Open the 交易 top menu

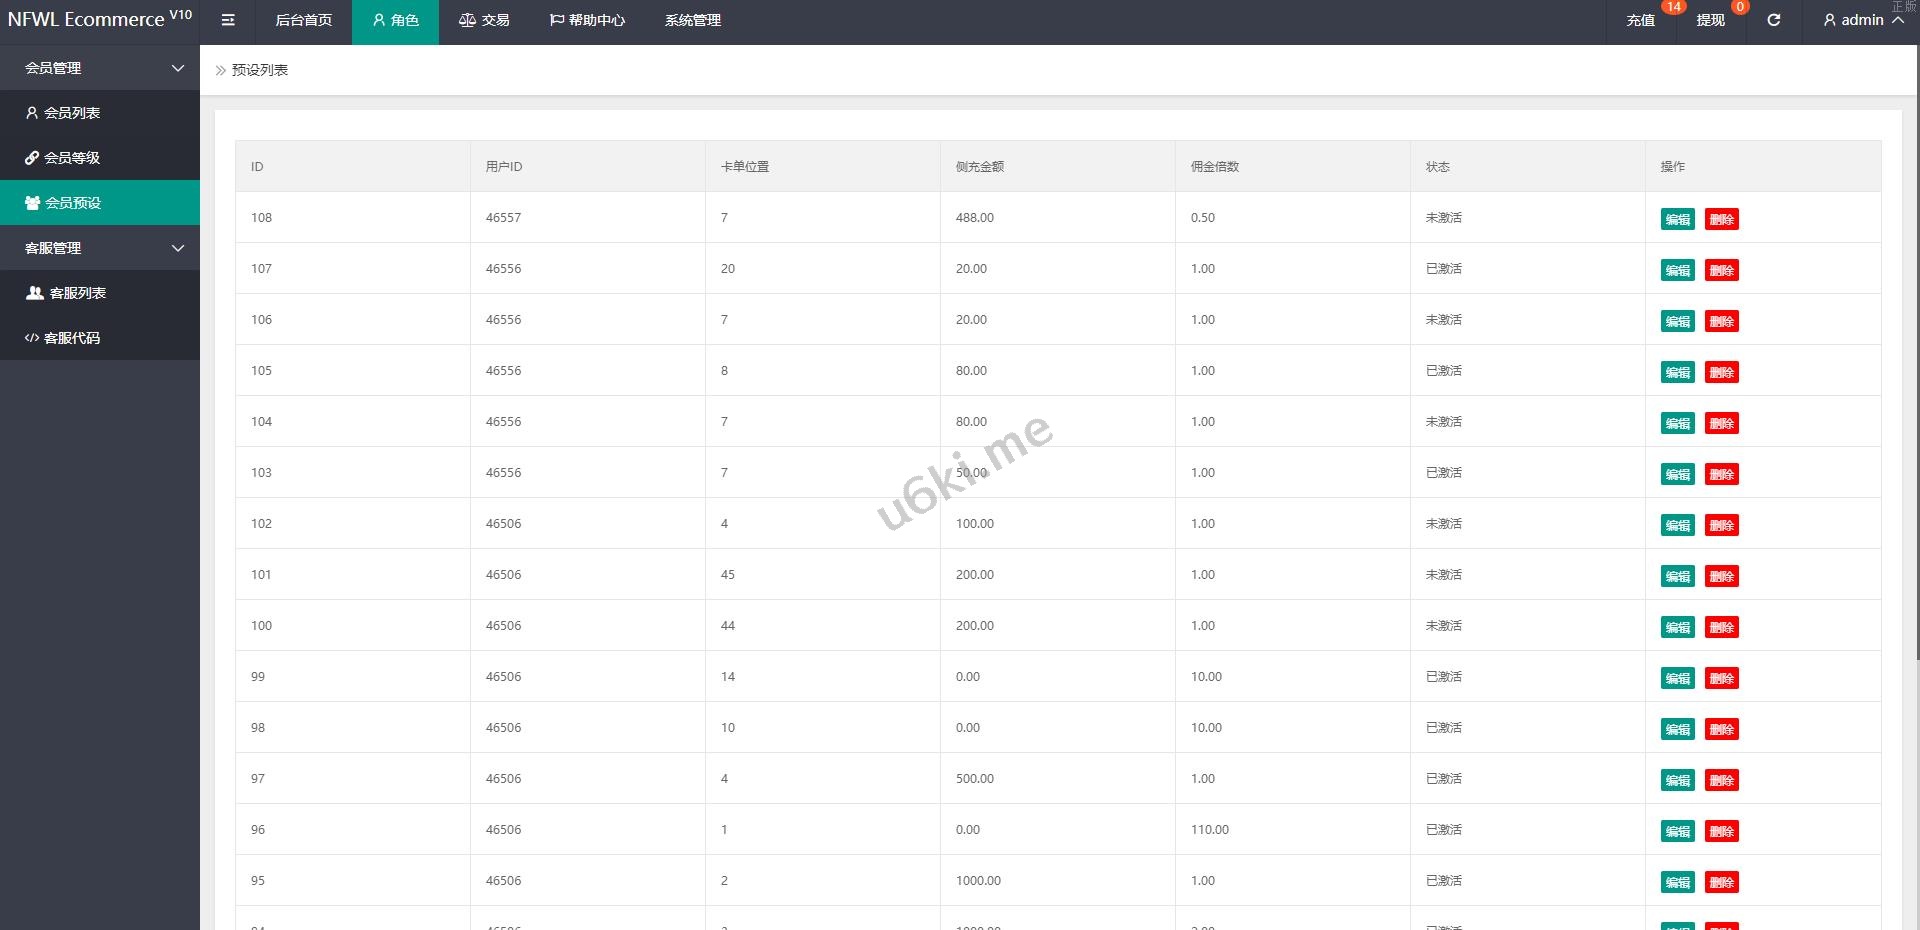484,20
